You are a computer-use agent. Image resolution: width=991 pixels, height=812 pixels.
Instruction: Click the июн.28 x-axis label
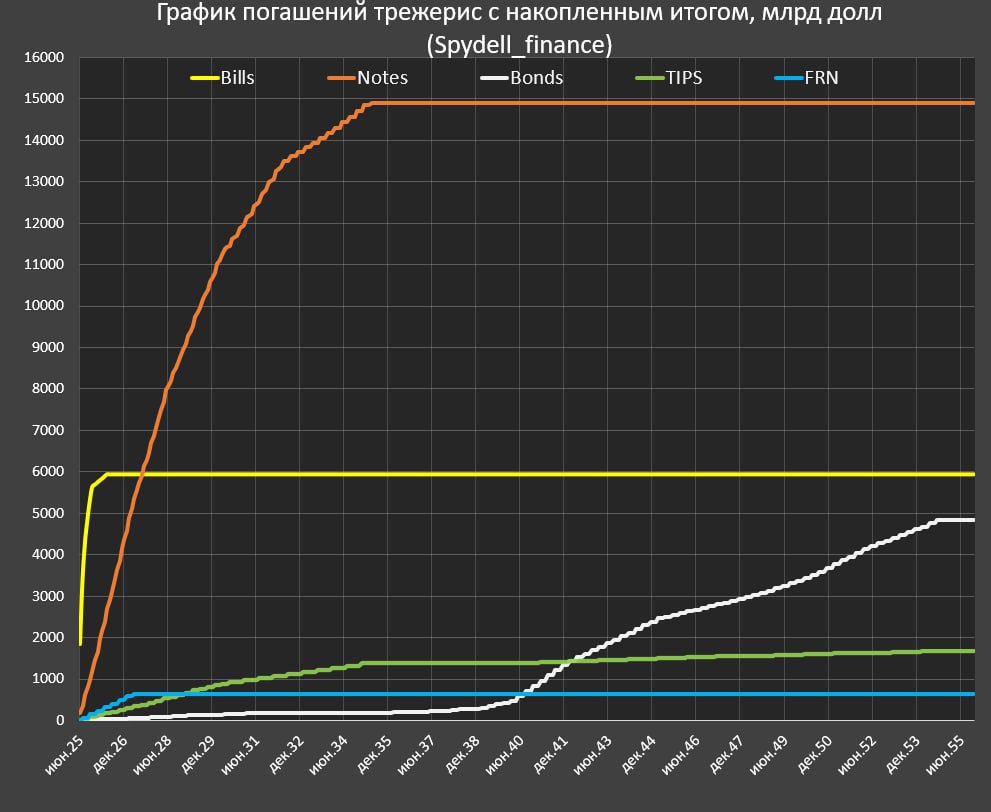153,754
